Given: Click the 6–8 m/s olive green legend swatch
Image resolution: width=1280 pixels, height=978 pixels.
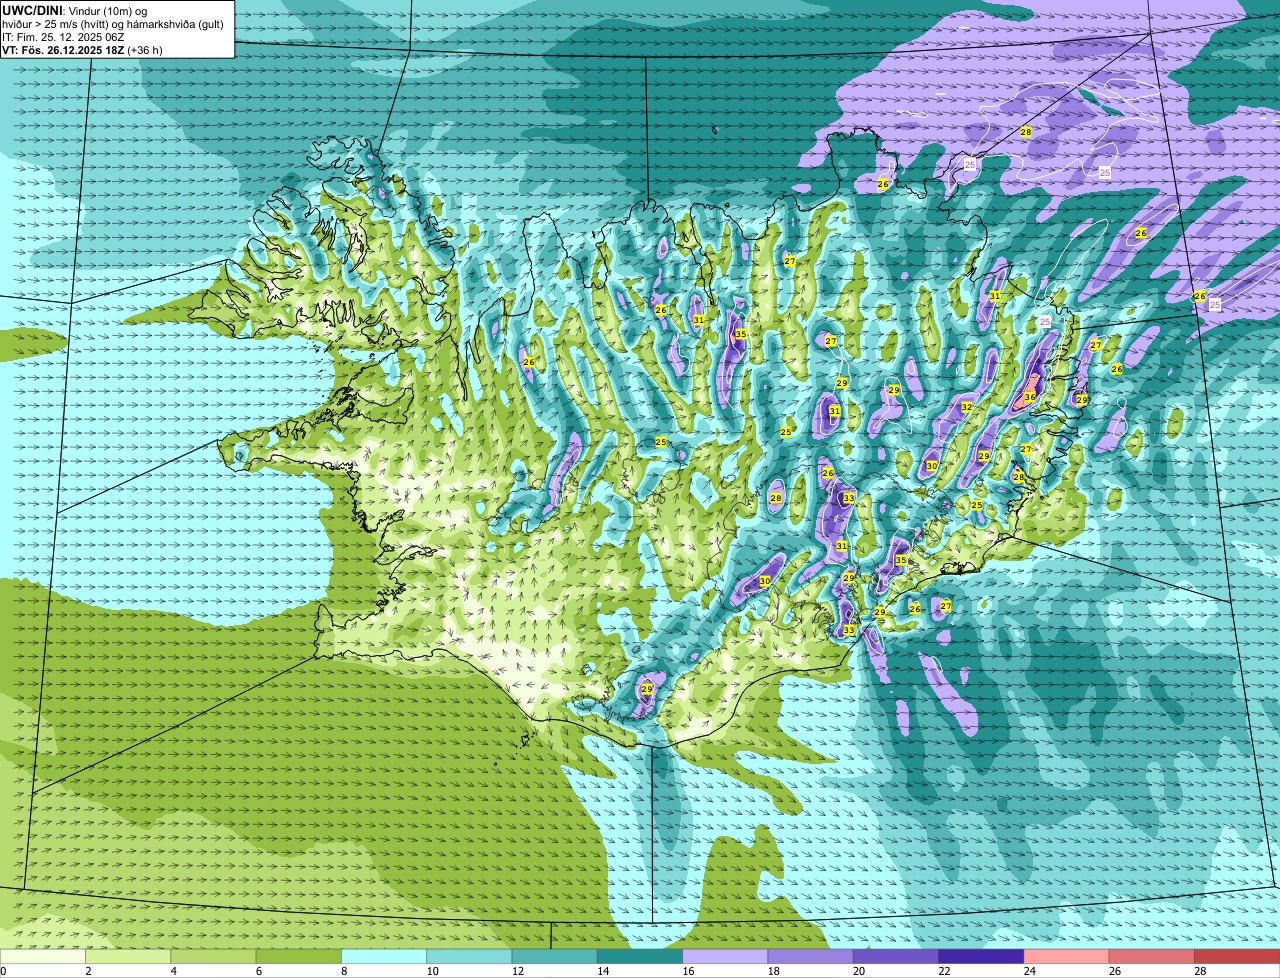Looking at the screenshot, I should 298,956.
